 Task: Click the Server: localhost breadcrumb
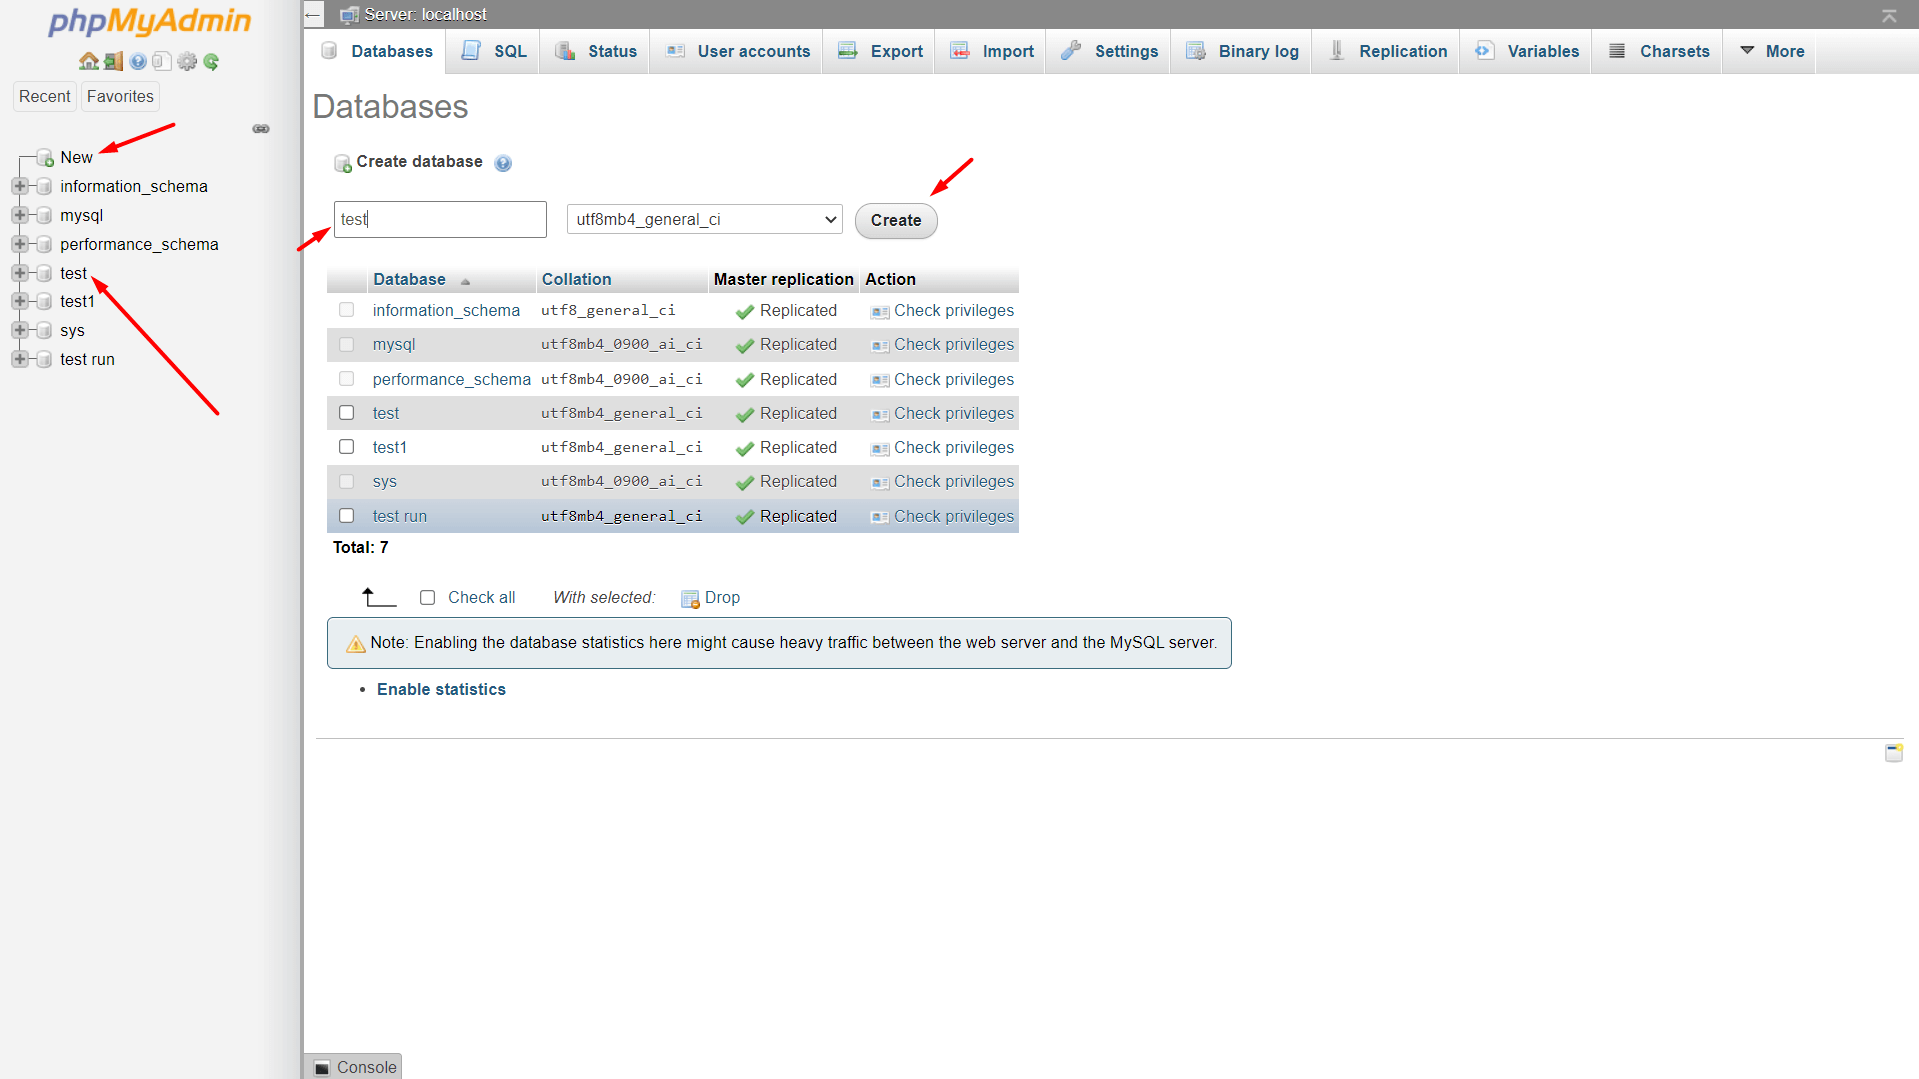coord(425,14)
